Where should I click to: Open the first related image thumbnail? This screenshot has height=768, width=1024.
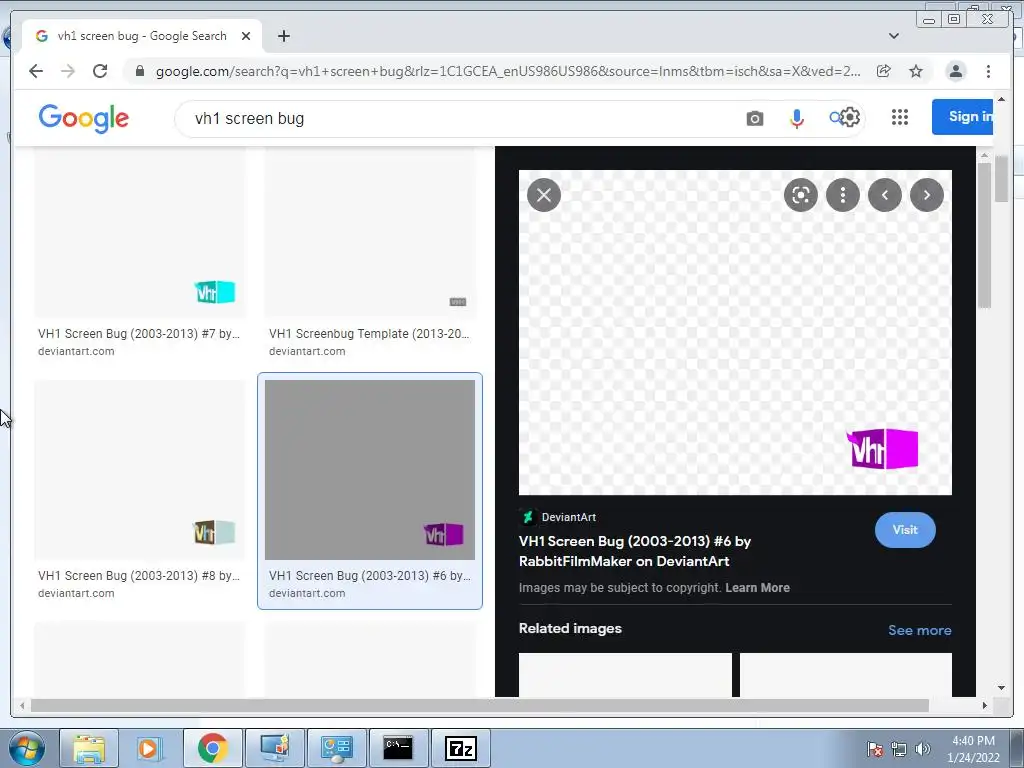coord(626,675)
